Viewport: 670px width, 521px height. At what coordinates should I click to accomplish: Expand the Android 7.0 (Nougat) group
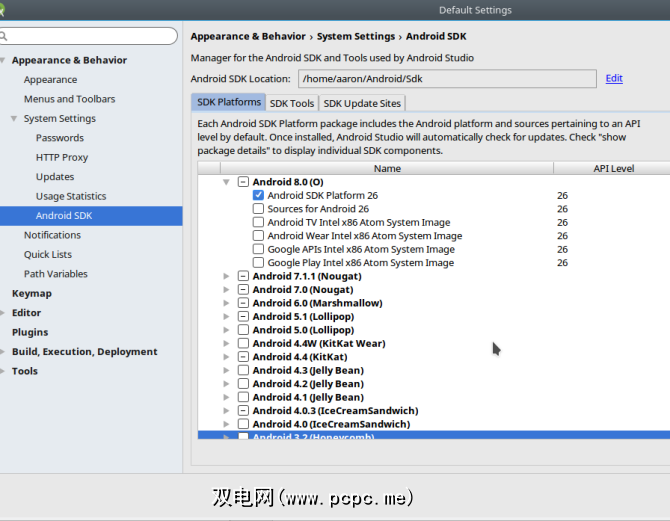tap(226, 289)
